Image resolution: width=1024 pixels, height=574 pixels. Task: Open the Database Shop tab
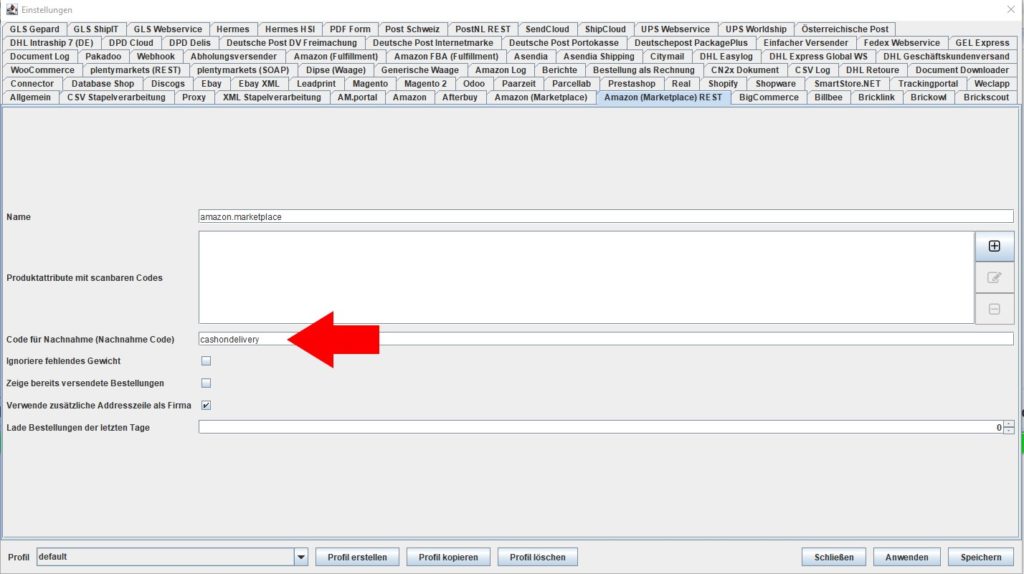[x=103, y=84]
